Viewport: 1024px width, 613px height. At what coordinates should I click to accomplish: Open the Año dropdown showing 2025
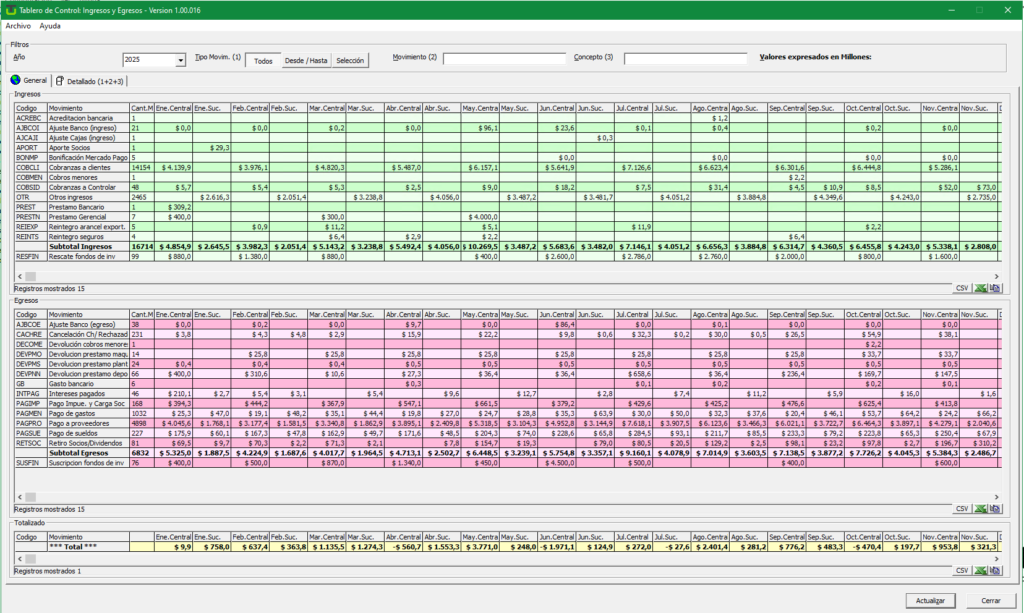(180, 60)
